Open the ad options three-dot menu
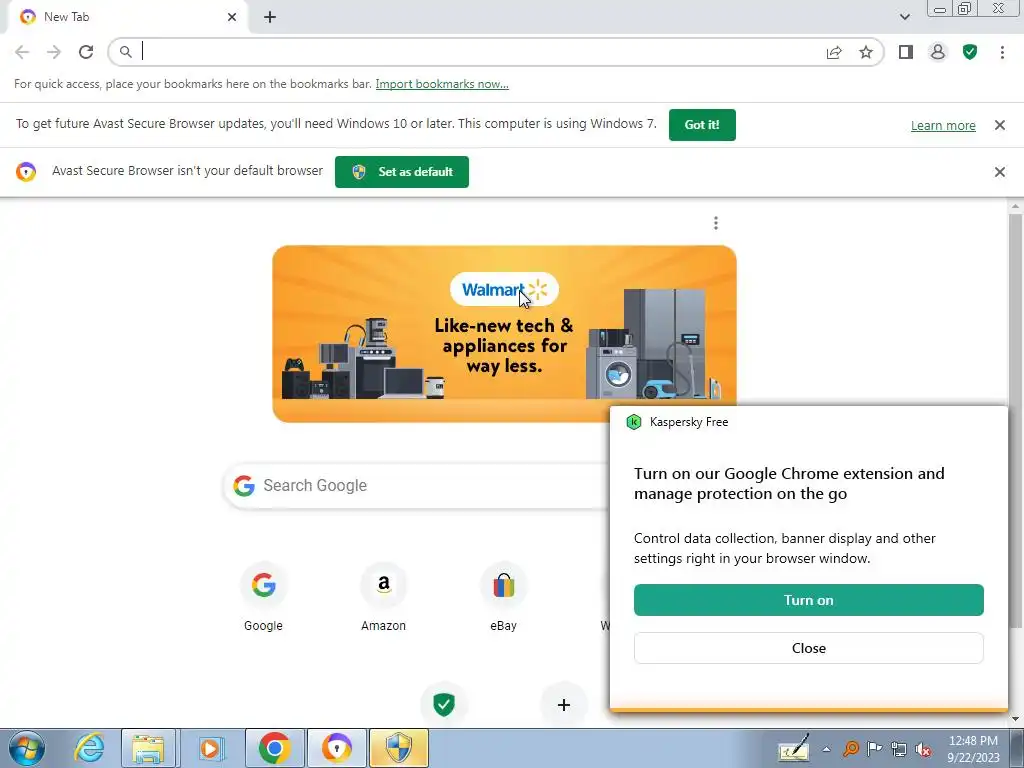 click(x=716, y=223)
